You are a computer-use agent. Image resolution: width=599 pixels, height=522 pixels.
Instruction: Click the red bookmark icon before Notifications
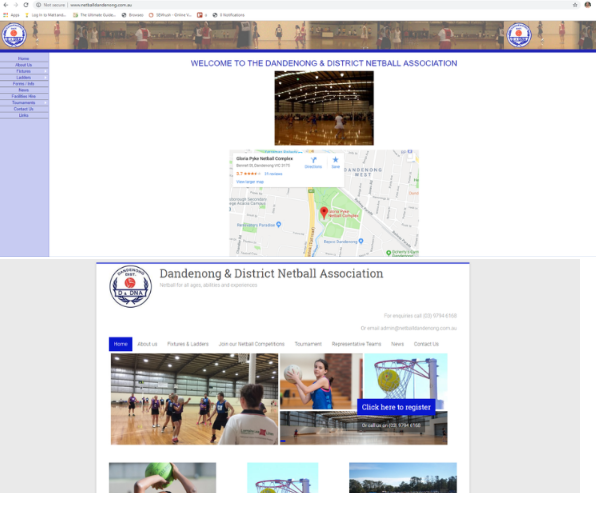(200, 15)
